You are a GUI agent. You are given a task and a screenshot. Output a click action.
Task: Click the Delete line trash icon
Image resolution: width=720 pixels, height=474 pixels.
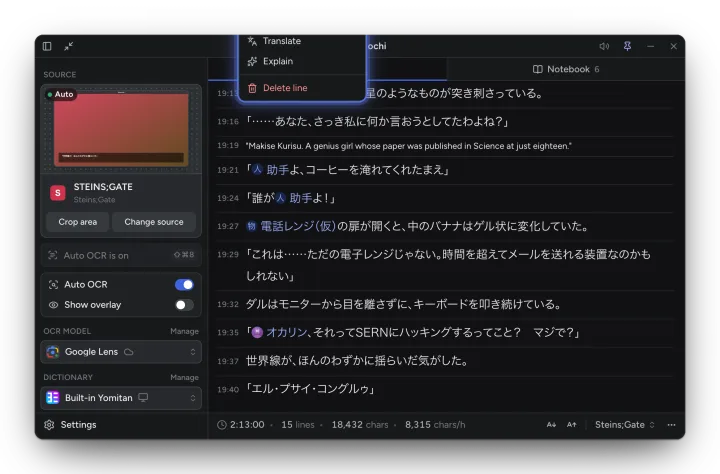(252, 88)
